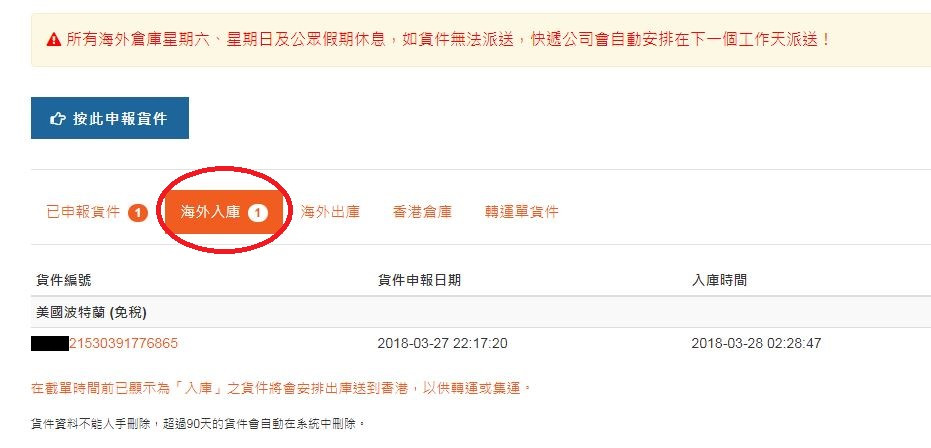
Task: Open the 轉運單貨件 tab
Action: point(521,212)
